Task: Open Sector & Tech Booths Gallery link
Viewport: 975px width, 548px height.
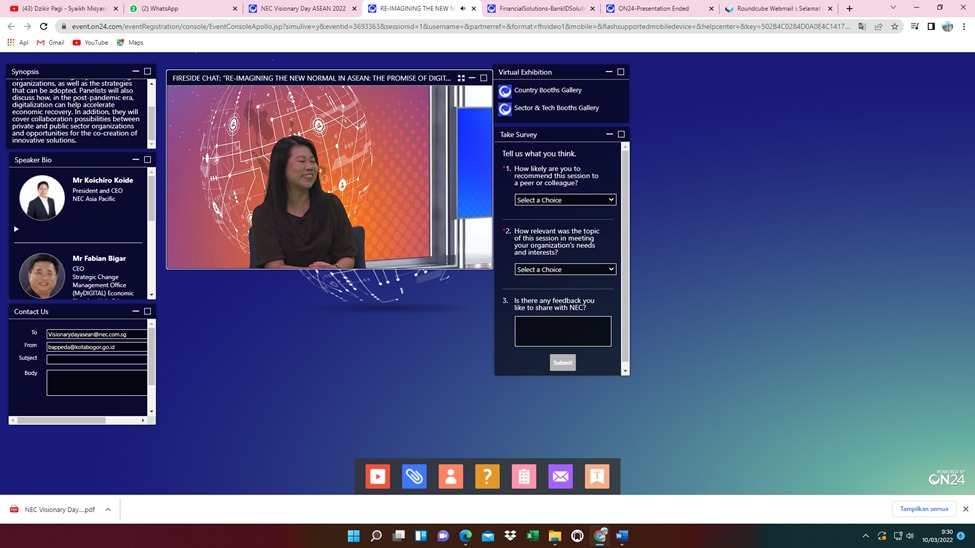Action: click(x=557, y=108)
